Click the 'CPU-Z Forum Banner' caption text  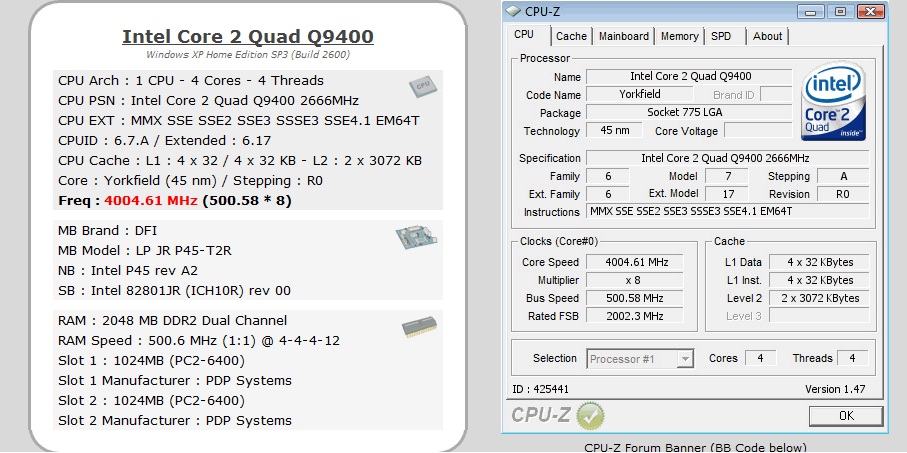tap(695, 447)
